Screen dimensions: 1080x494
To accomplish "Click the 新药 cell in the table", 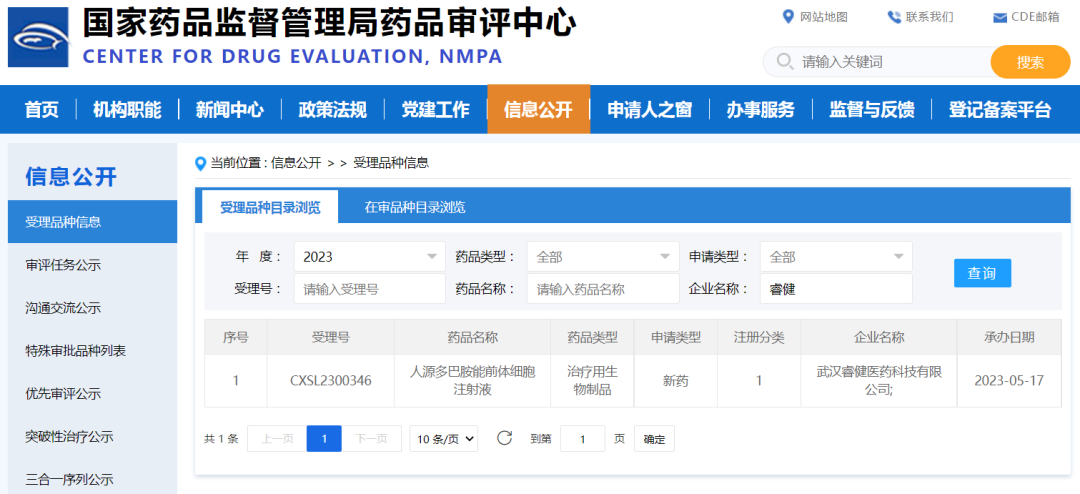I will coord(676,380).
